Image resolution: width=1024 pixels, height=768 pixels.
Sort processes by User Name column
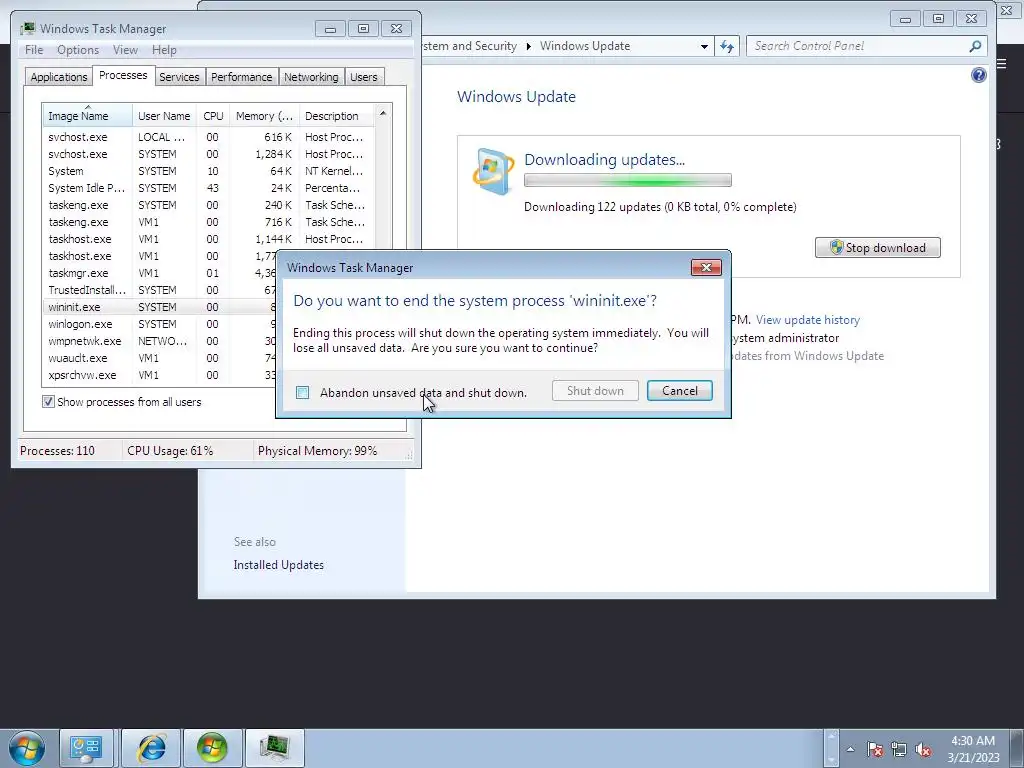click(164, 116)
